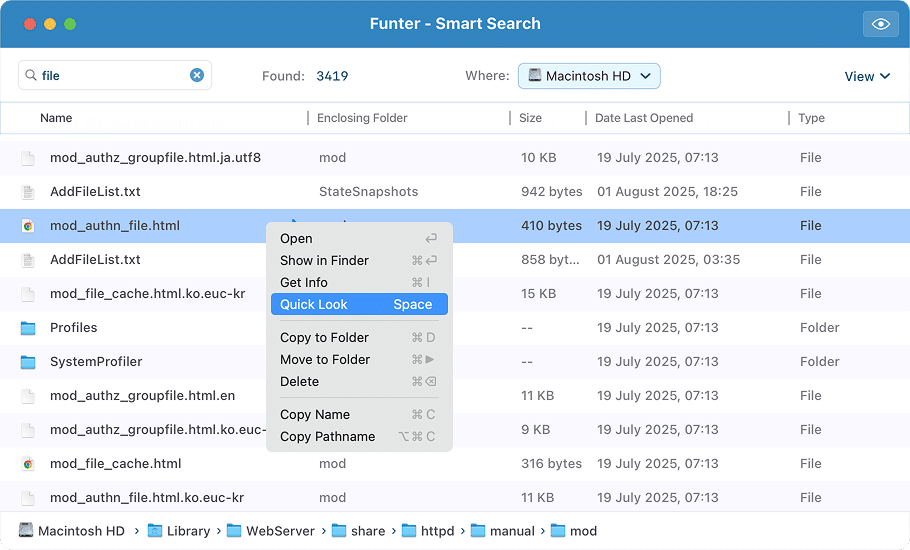Expand the View menu dropdown
This screenshot has width=910, height=550.
coord(867,77)
